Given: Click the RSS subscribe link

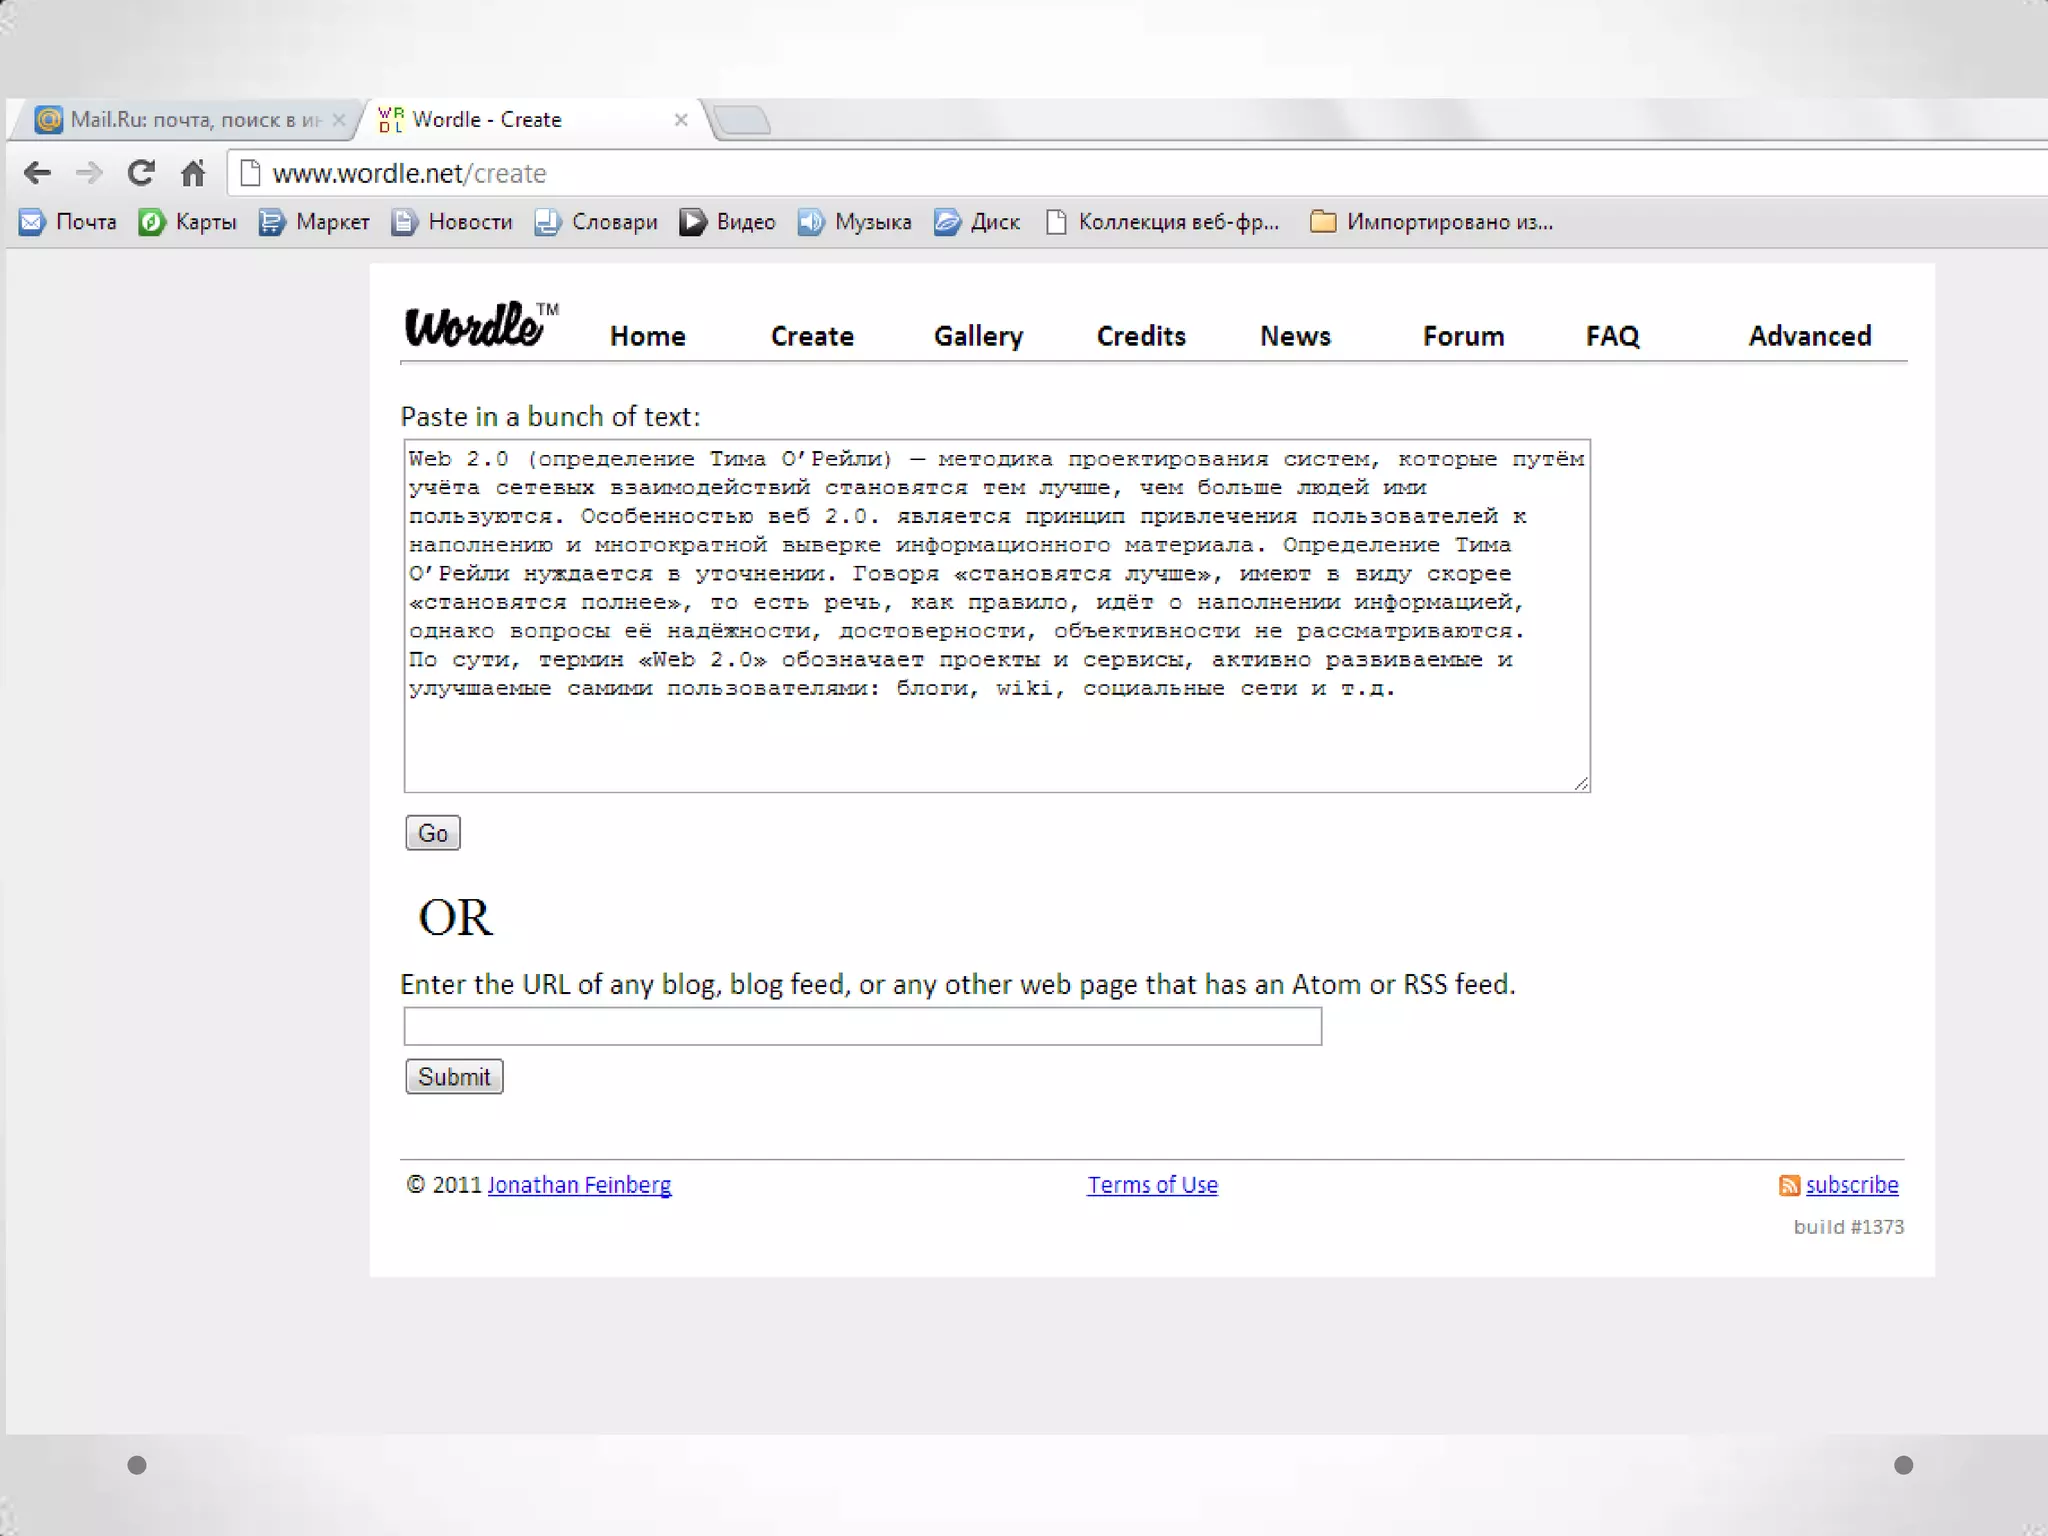Looking at the screenshot, I should click(1850, 1185).
